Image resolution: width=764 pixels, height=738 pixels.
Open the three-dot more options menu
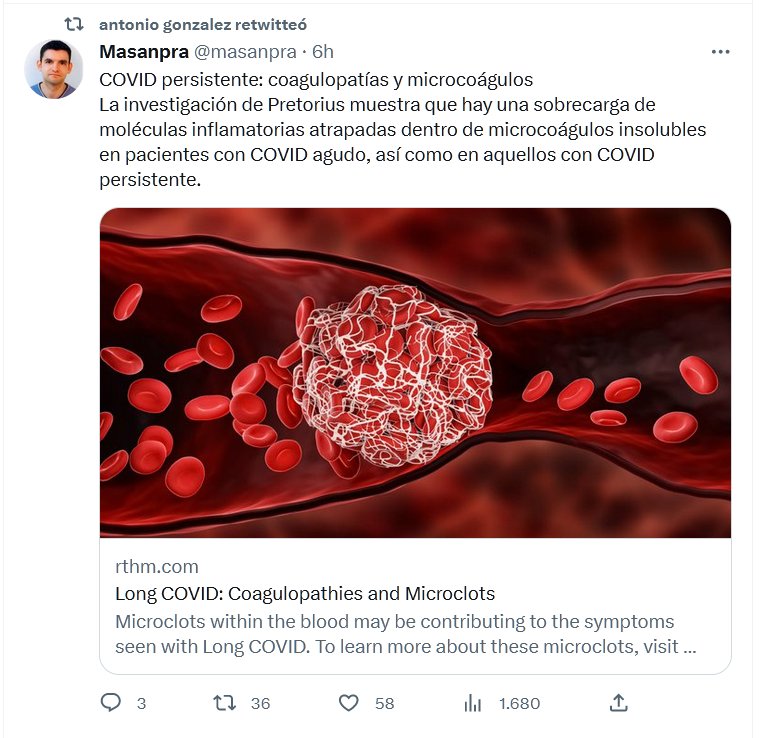(x=720, y=52)
